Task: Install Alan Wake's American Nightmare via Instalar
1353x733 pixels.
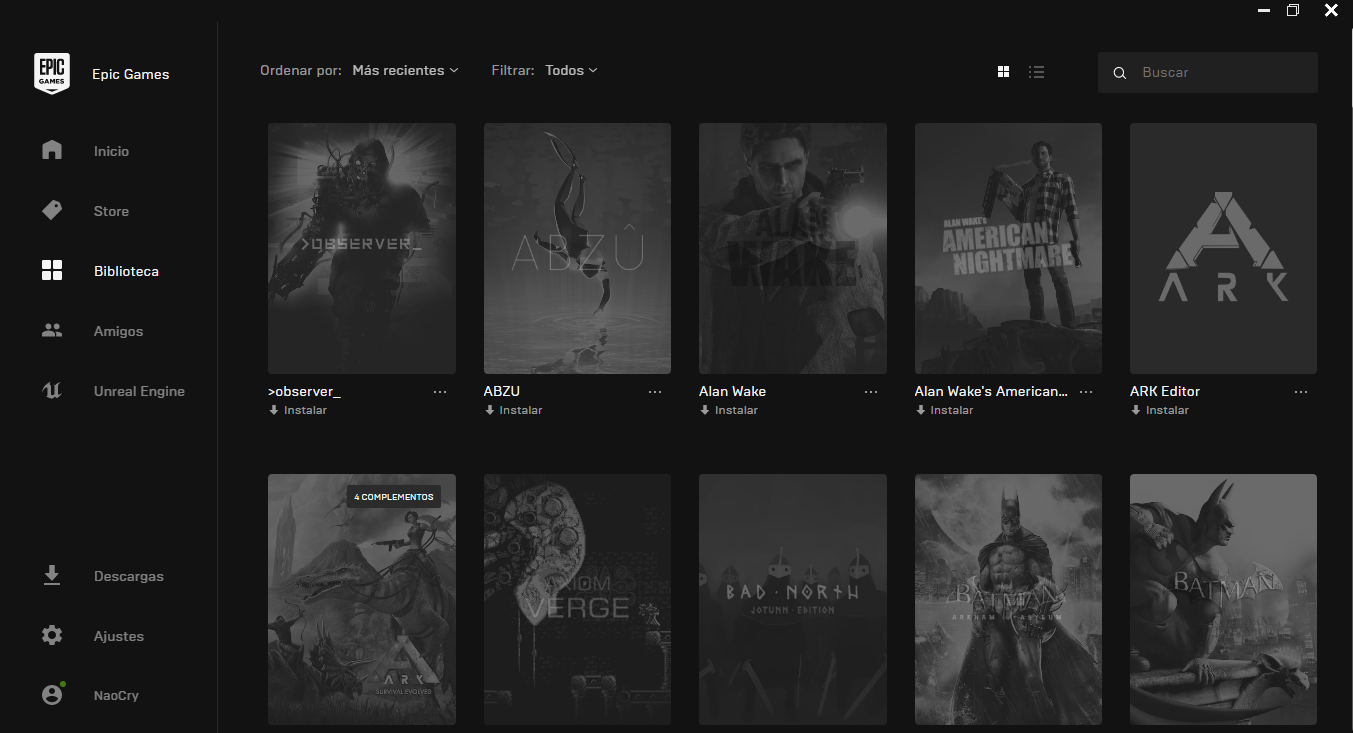Action: [944, 410]
